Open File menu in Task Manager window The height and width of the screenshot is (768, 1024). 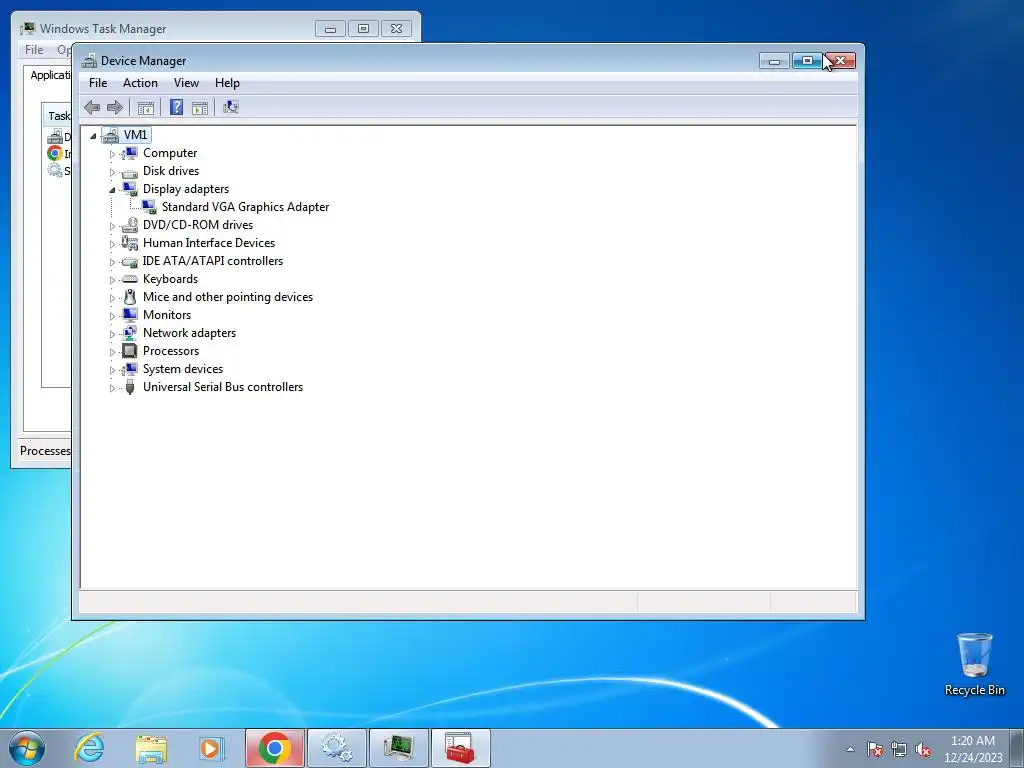(34, 50)
